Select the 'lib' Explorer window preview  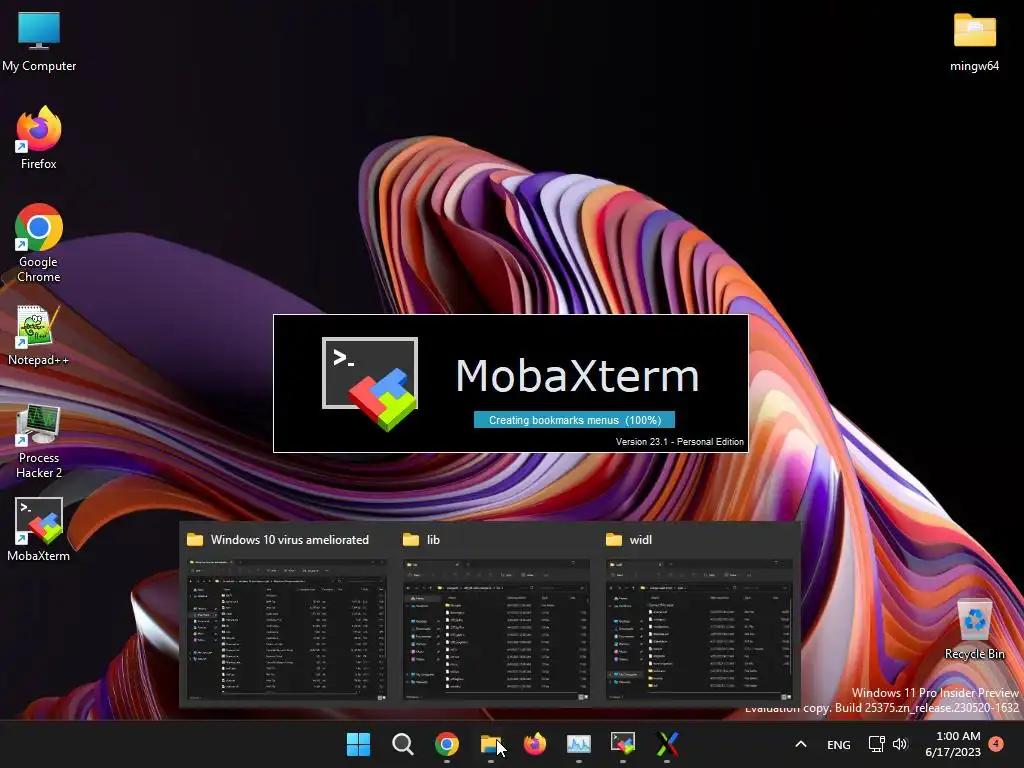pos(496,630)
